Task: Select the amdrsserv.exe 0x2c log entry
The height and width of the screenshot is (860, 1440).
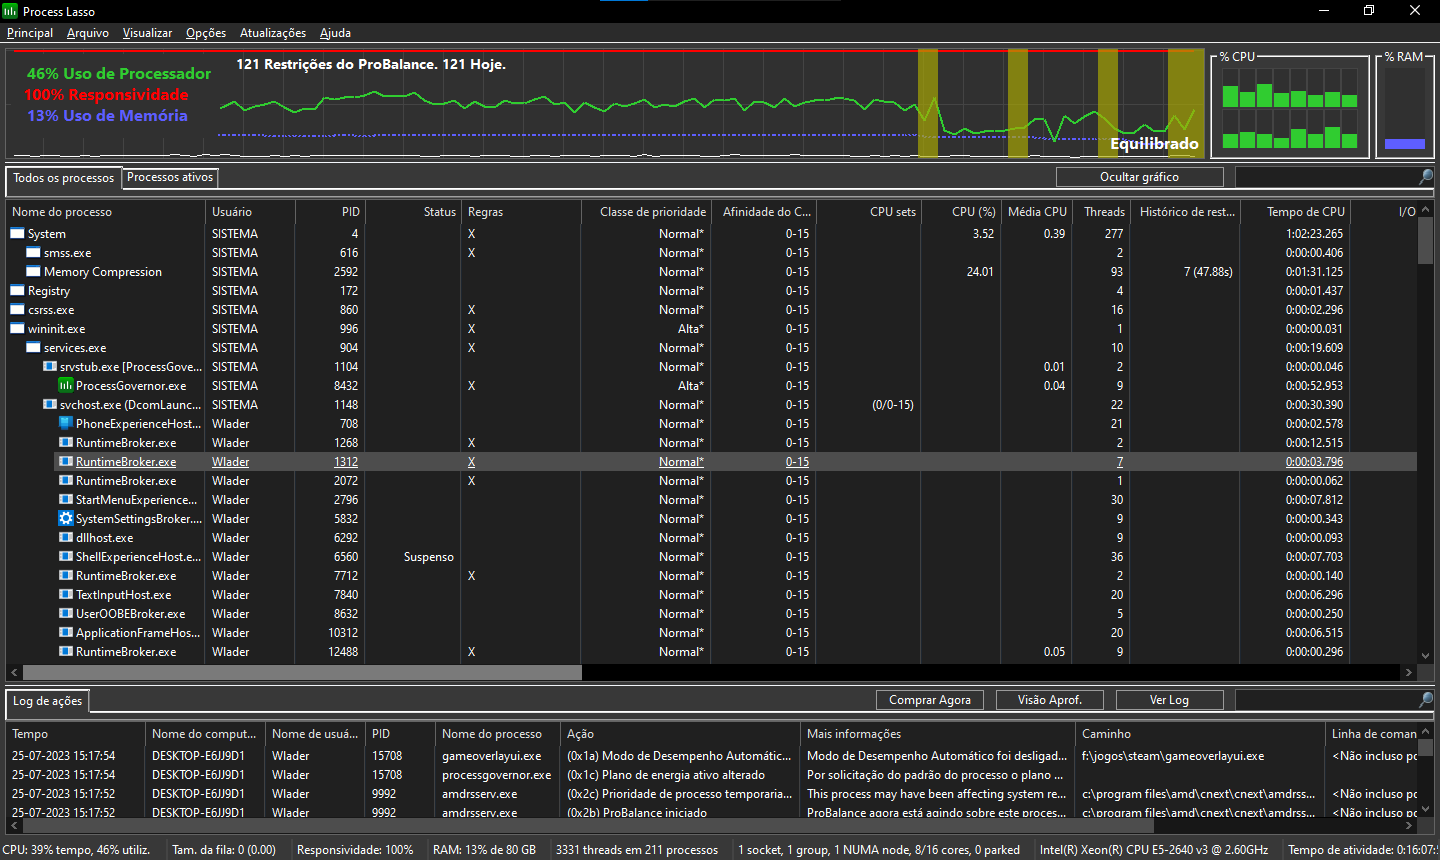Action: (x=711, y=794)
